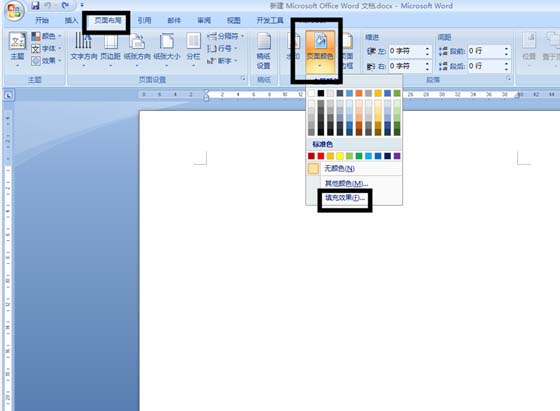Open the 断字 (Hyphenation) dropdown
This screenshot has width=560, height=411.
pyautogui.click(x=222, y=61)
